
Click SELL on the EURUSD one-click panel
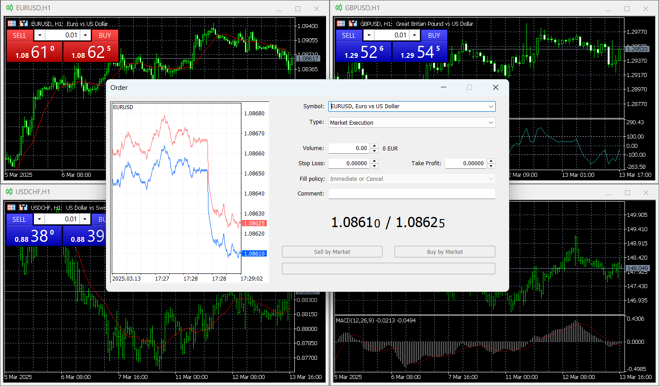(19, 35)
